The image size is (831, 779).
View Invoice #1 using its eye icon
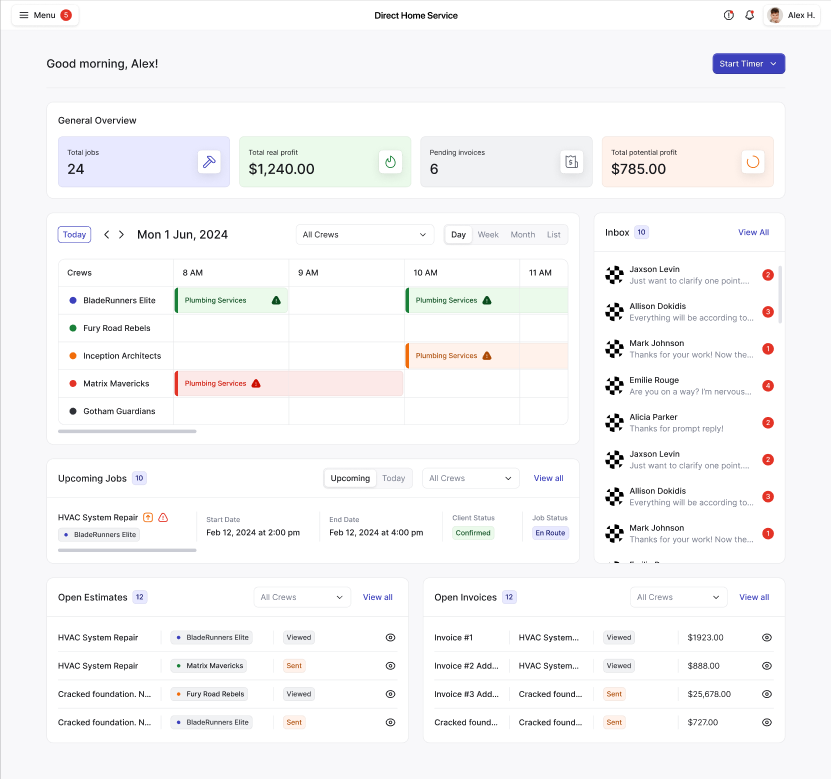766,637
